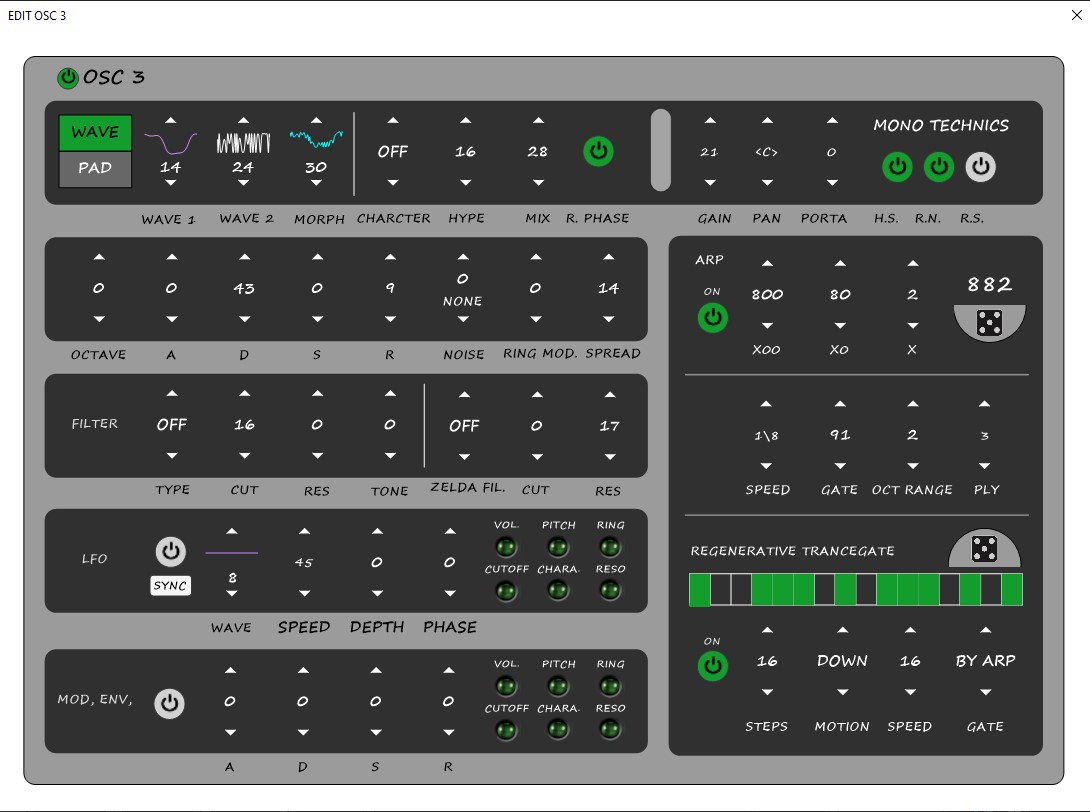Toggle the LFO power button
1090x812 pixels.
coord(170,551)
